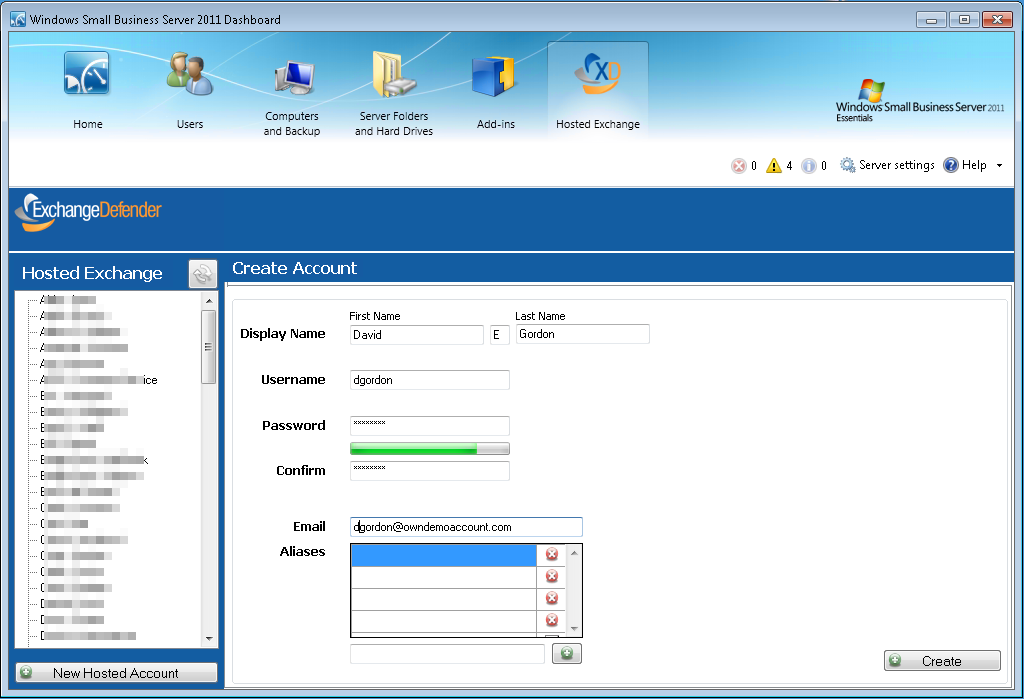The height and width of the screenshot is (699, 1024).
Task: Expand the dropdown arrow next to Help
Action: 999,166
